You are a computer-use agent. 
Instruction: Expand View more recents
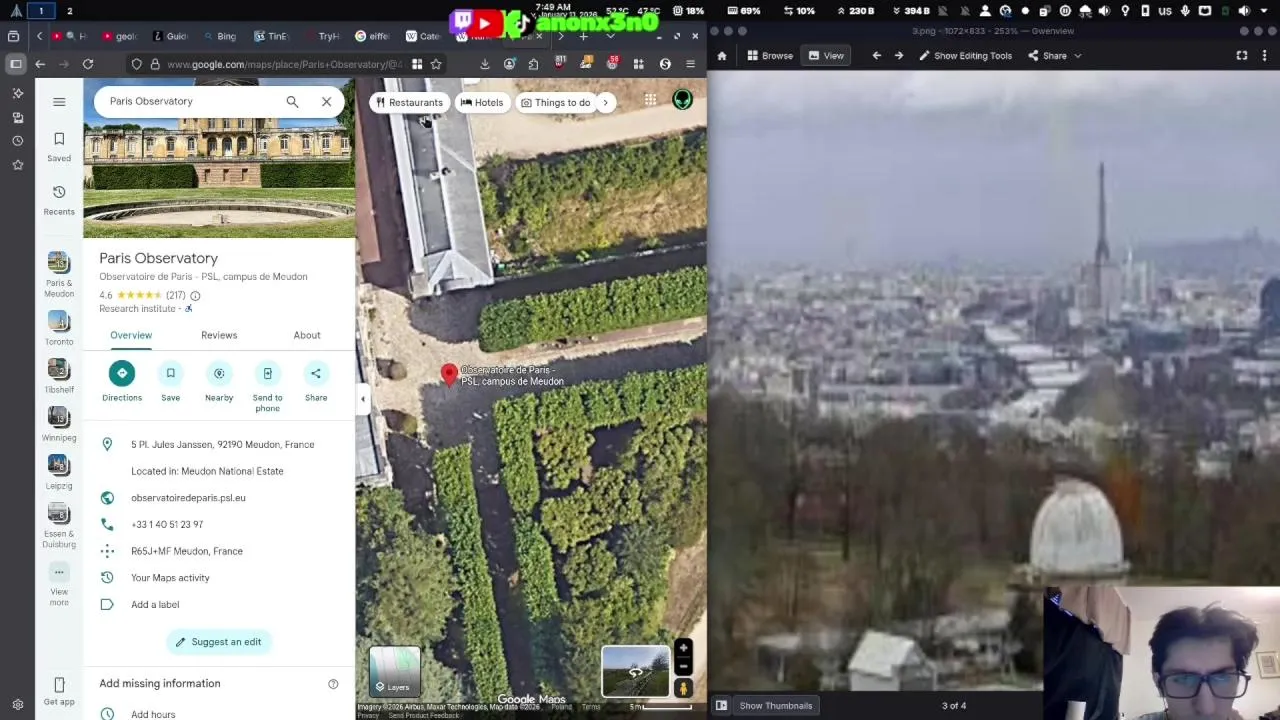tap(59, 584)
